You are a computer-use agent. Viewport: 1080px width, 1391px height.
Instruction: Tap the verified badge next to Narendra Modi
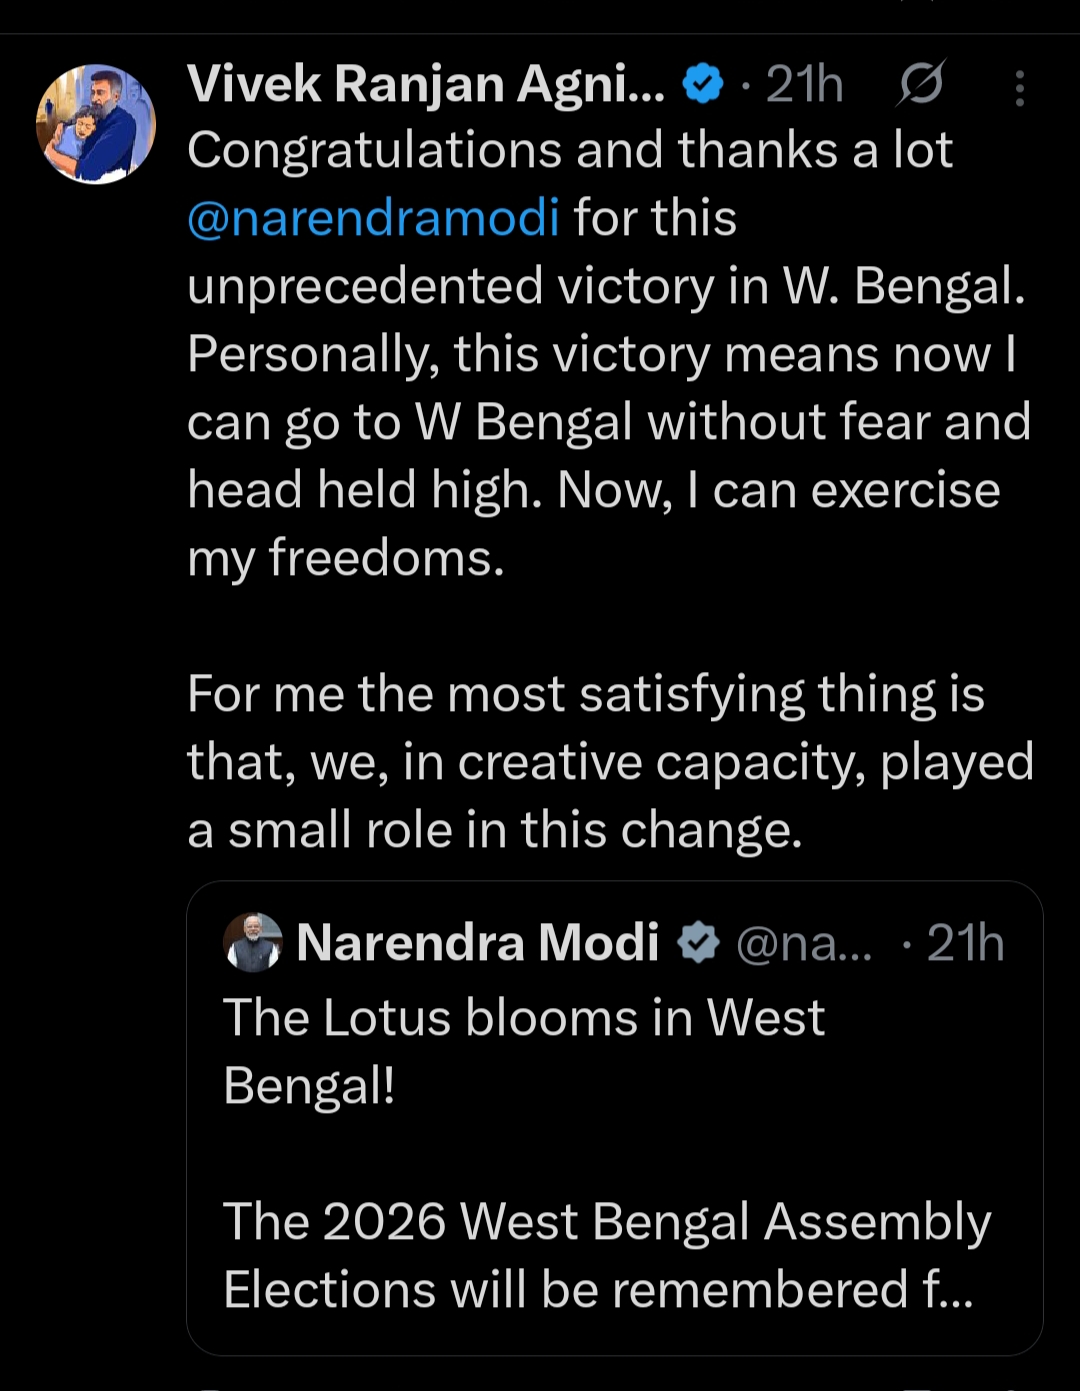tap(698, 943)
